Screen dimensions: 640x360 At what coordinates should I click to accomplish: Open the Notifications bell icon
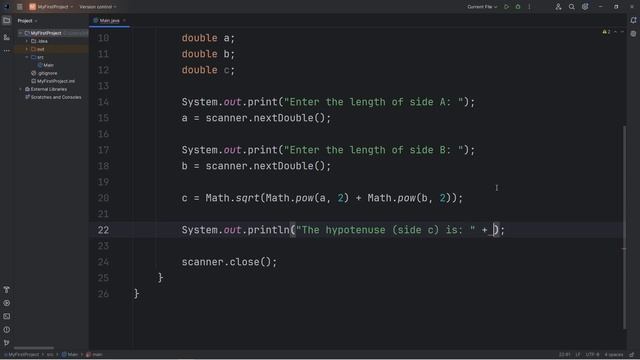pyautogui.click(x=633, y=20)
